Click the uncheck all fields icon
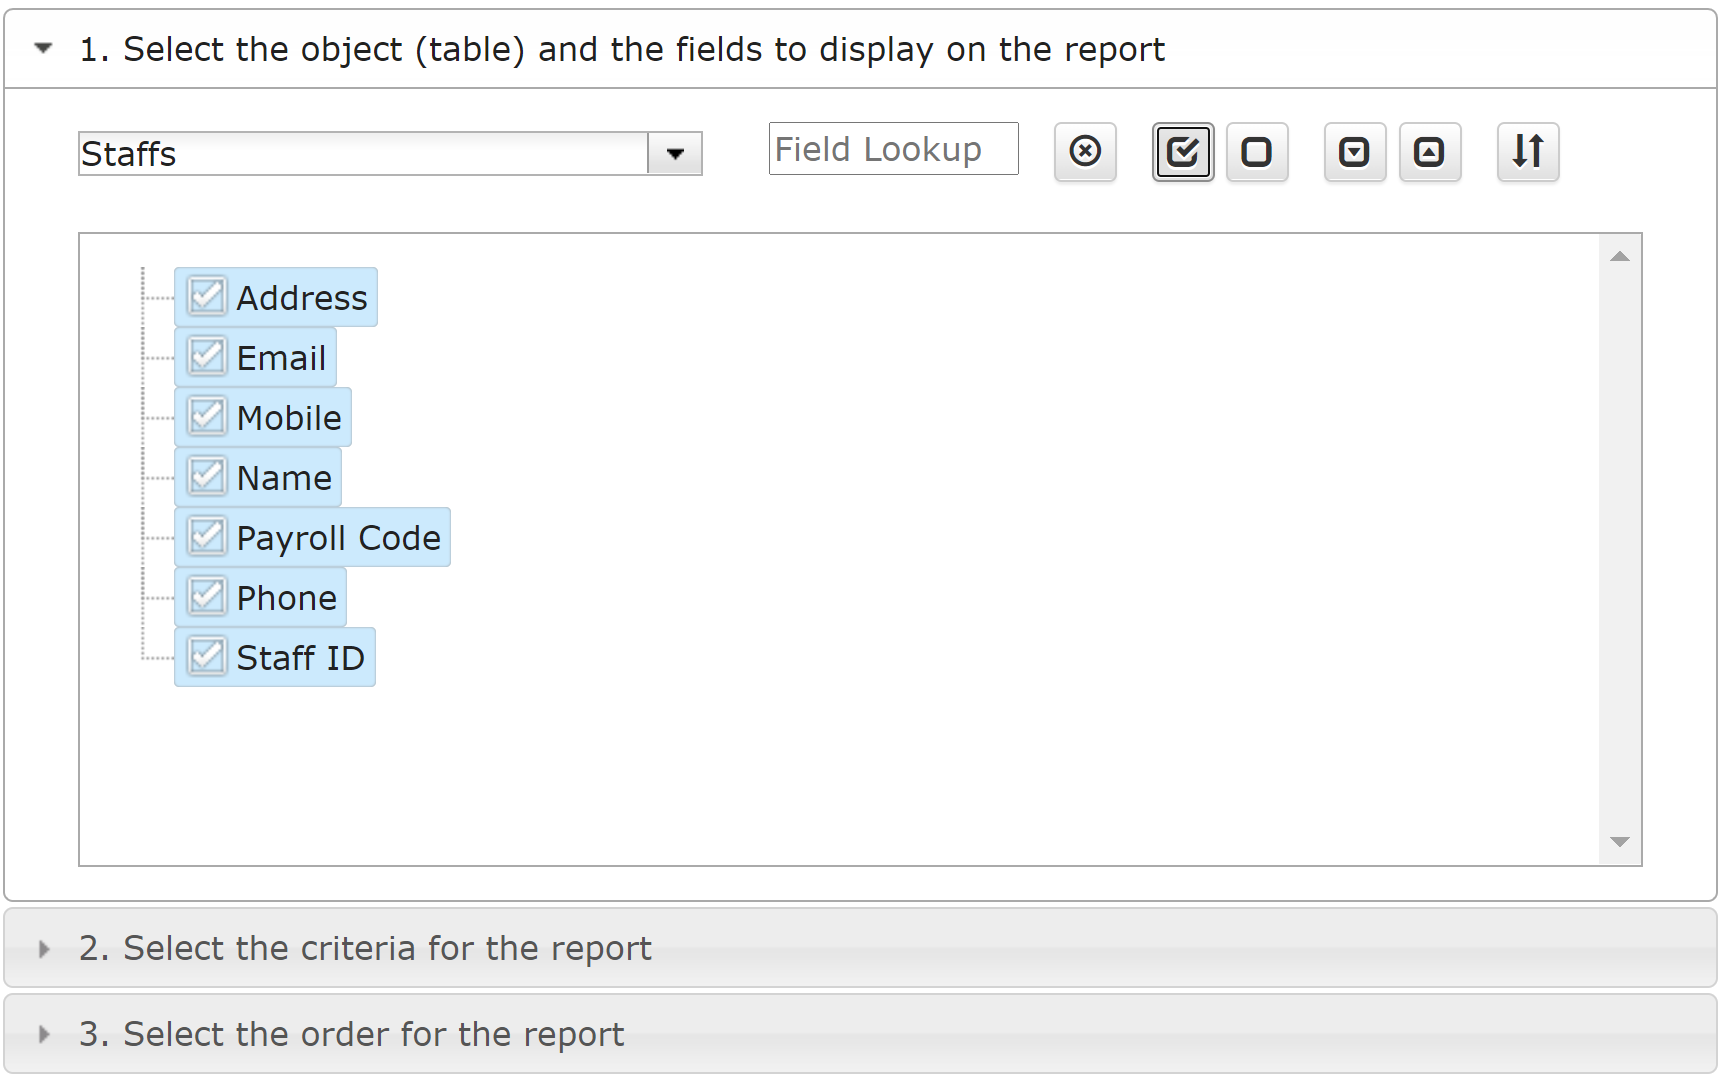Screen dimensions: 1723x1075 coord(1257,152)
